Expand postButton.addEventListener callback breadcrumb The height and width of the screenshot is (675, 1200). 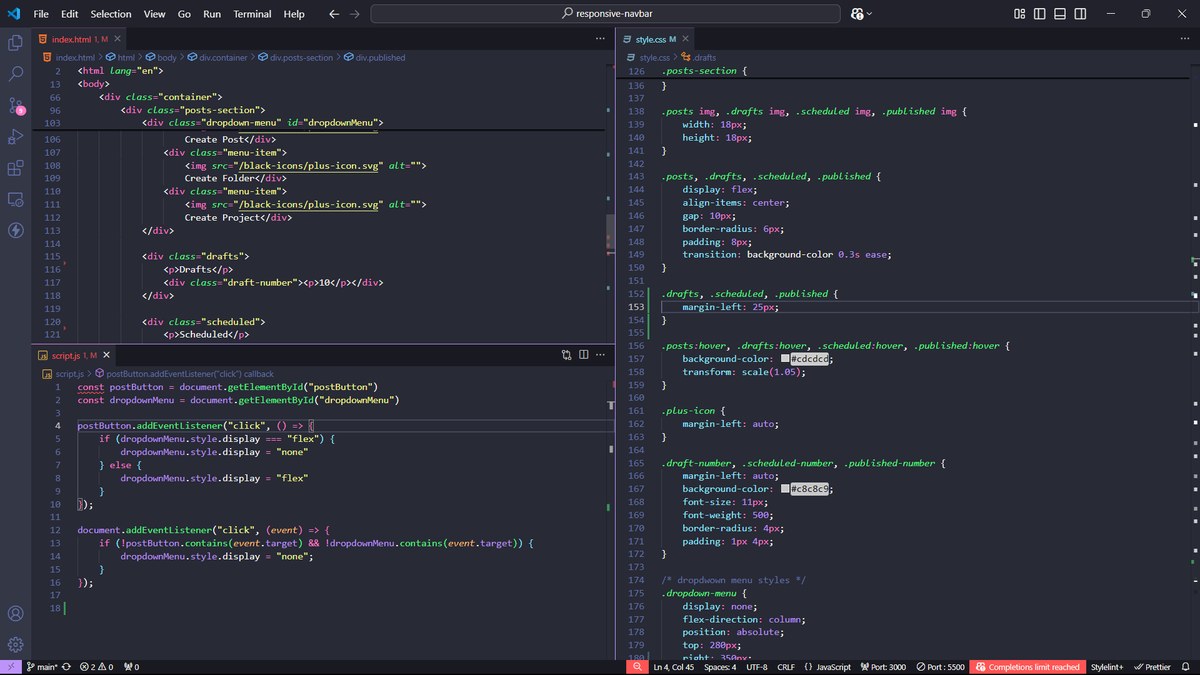[x=184, y=374]
